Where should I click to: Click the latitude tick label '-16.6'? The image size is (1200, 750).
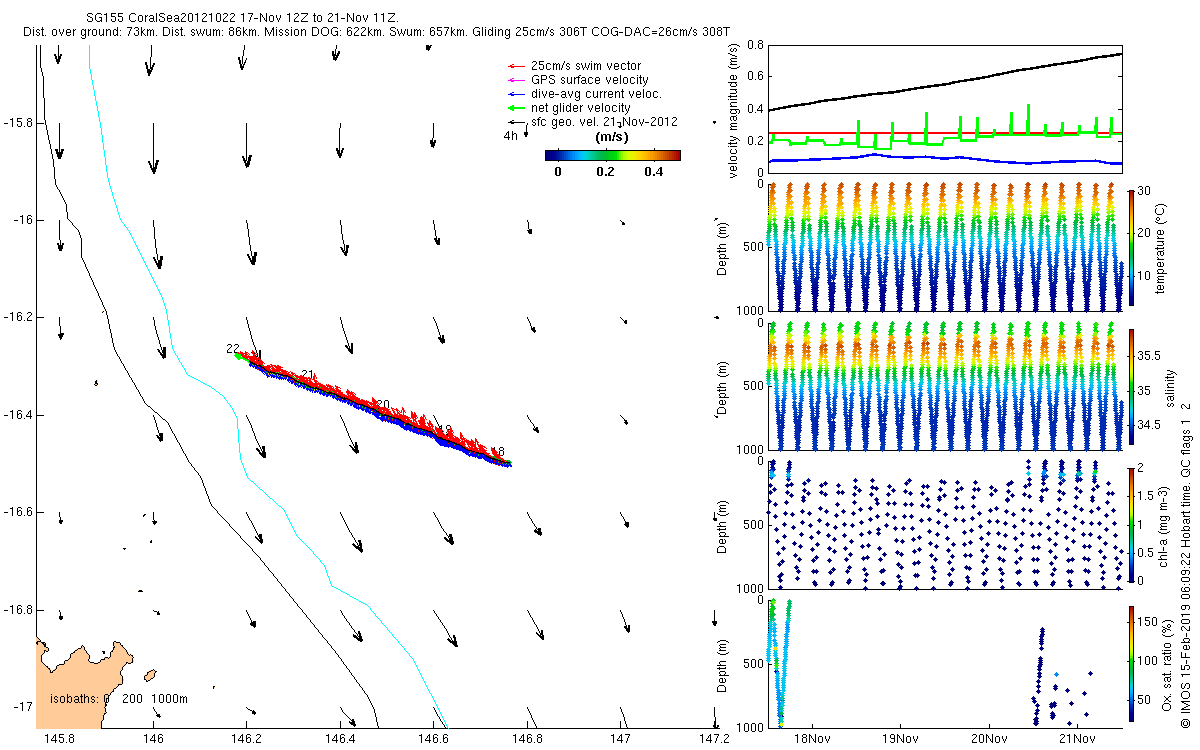19,512
